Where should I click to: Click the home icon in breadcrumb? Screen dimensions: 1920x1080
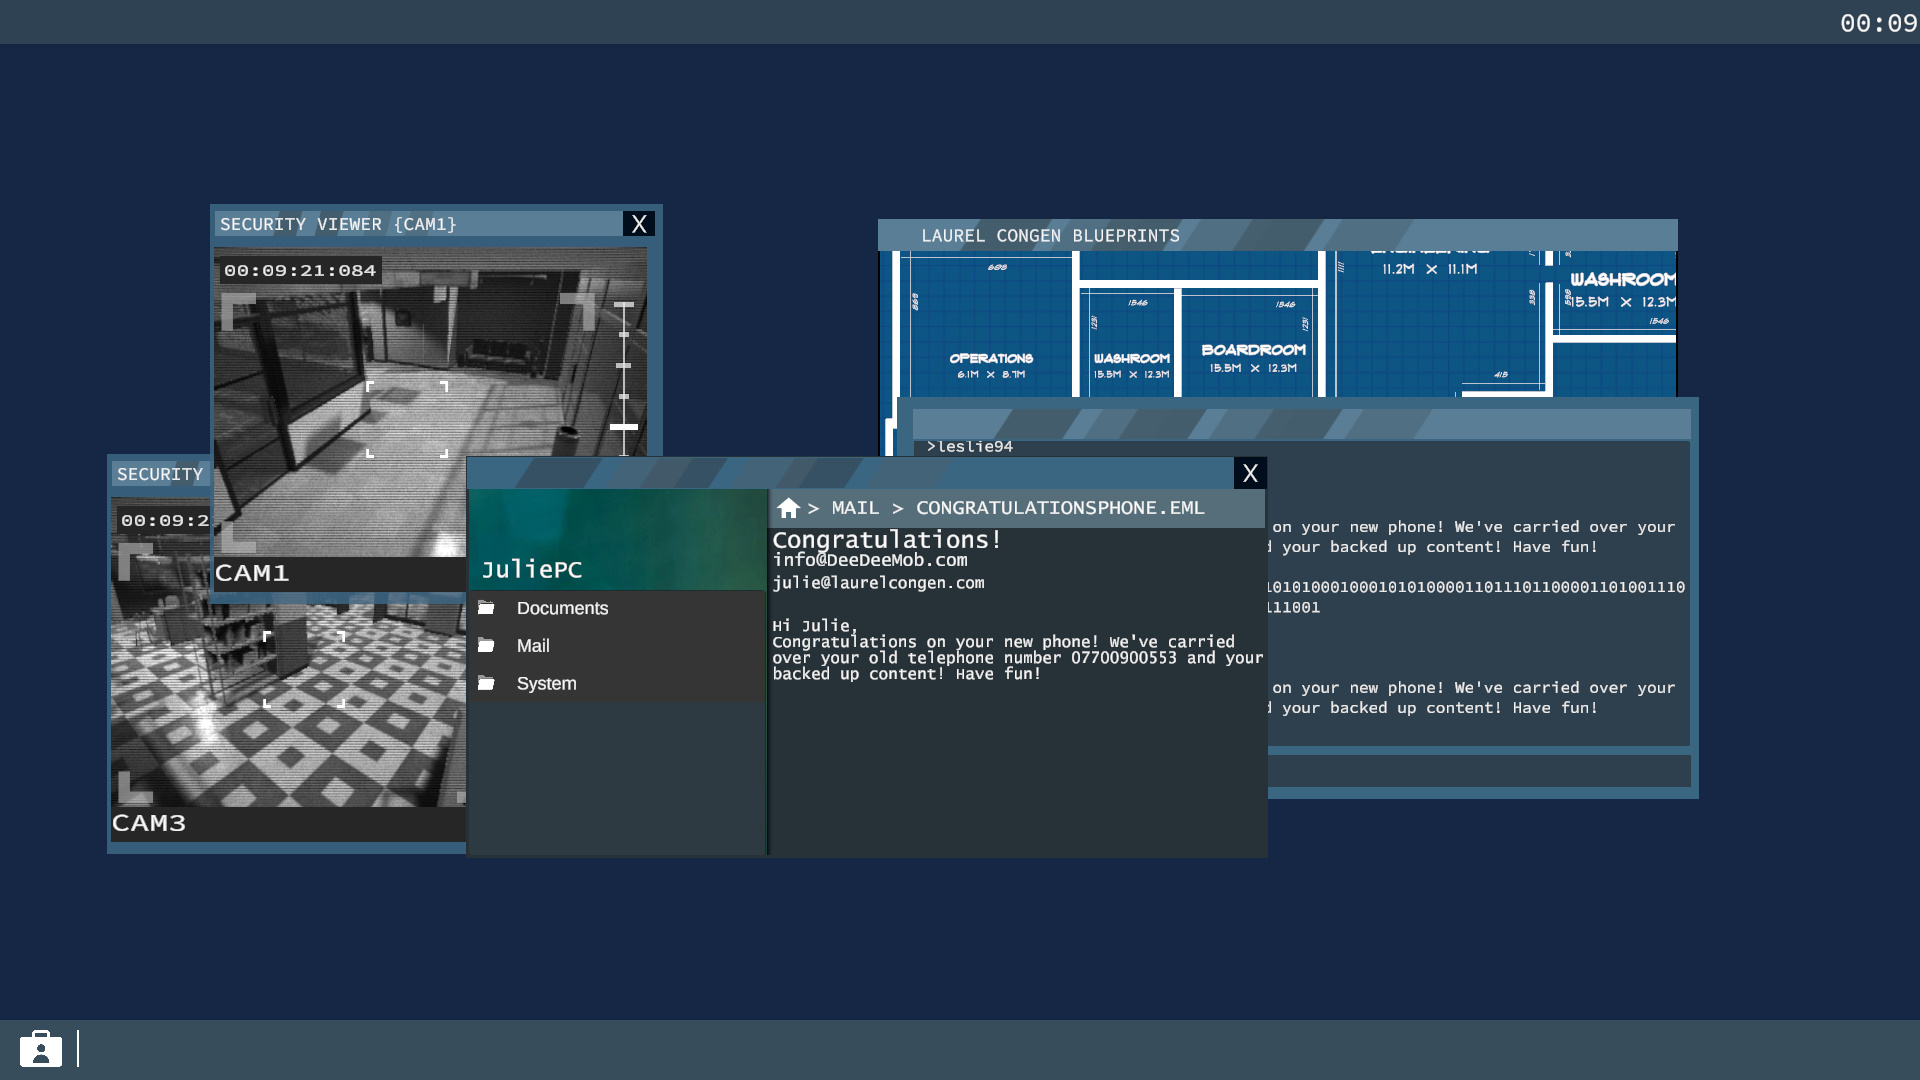coord(788,508)
